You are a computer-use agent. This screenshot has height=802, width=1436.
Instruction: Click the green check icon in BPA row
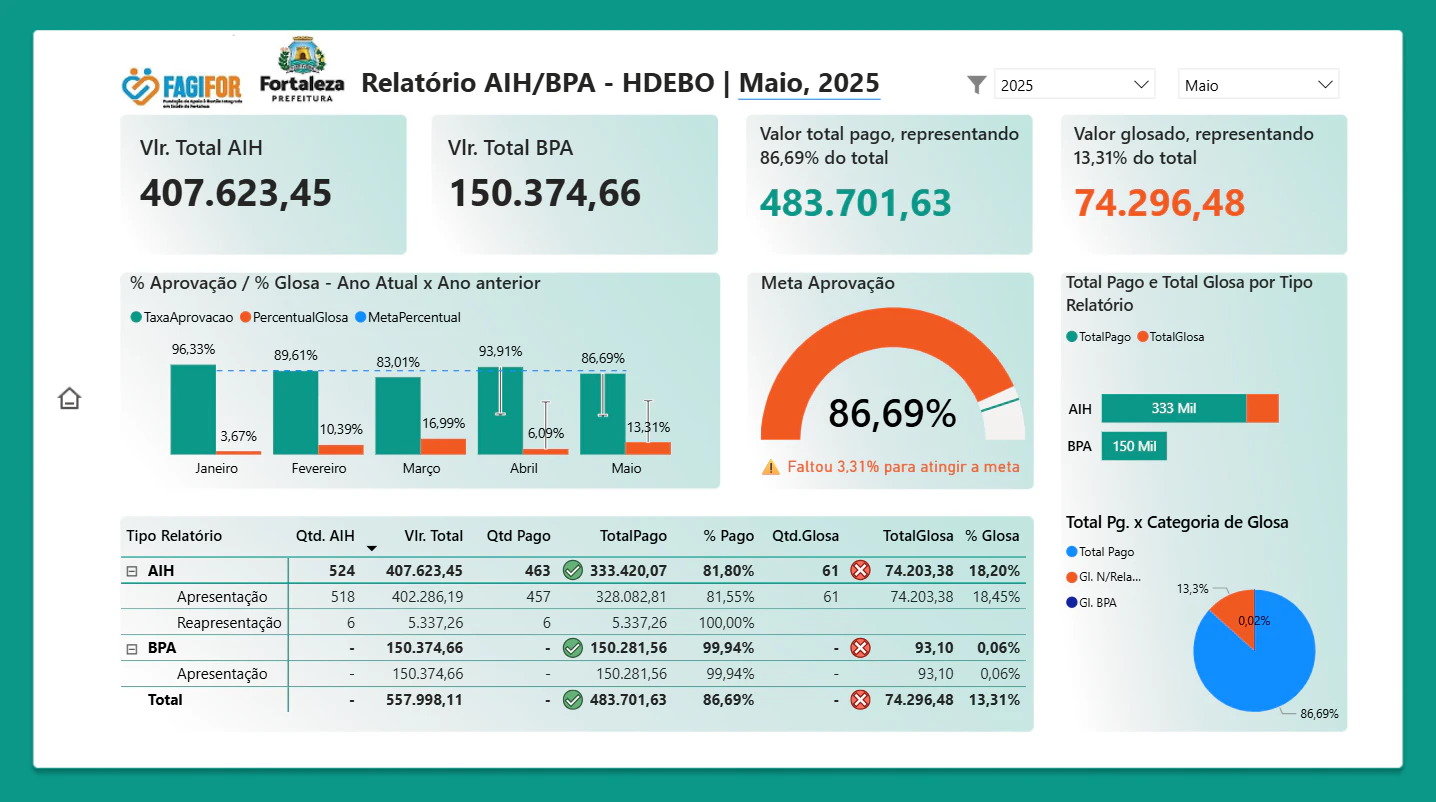pyautogui.click(x=573, y=648)
